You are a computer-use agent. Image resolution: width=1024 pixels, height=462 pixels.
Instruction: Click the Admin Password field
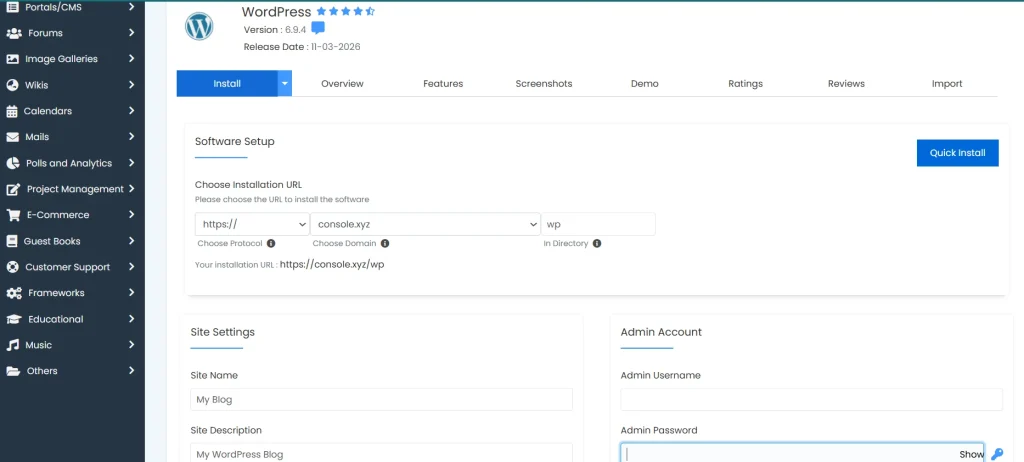point(802,453)
